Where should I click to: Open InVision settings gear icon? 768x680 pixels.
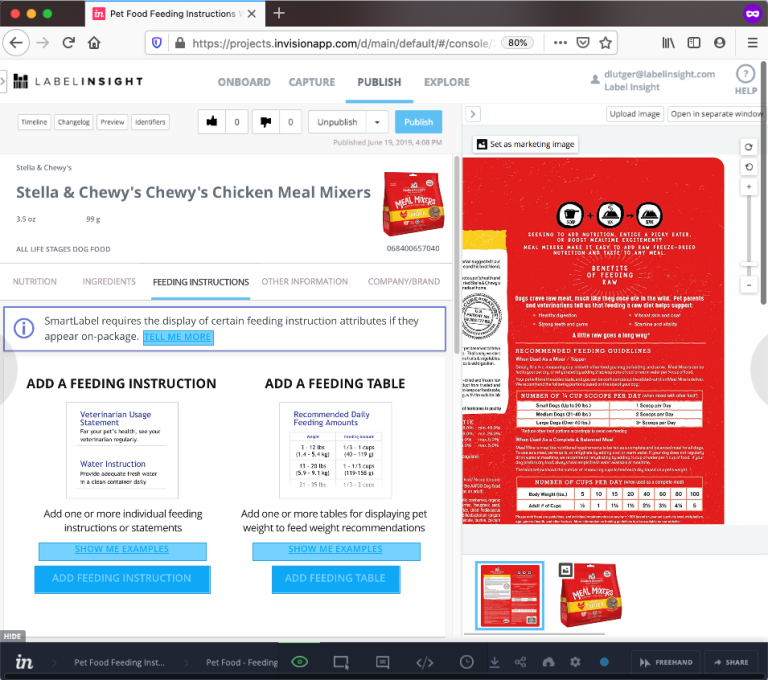575,662
